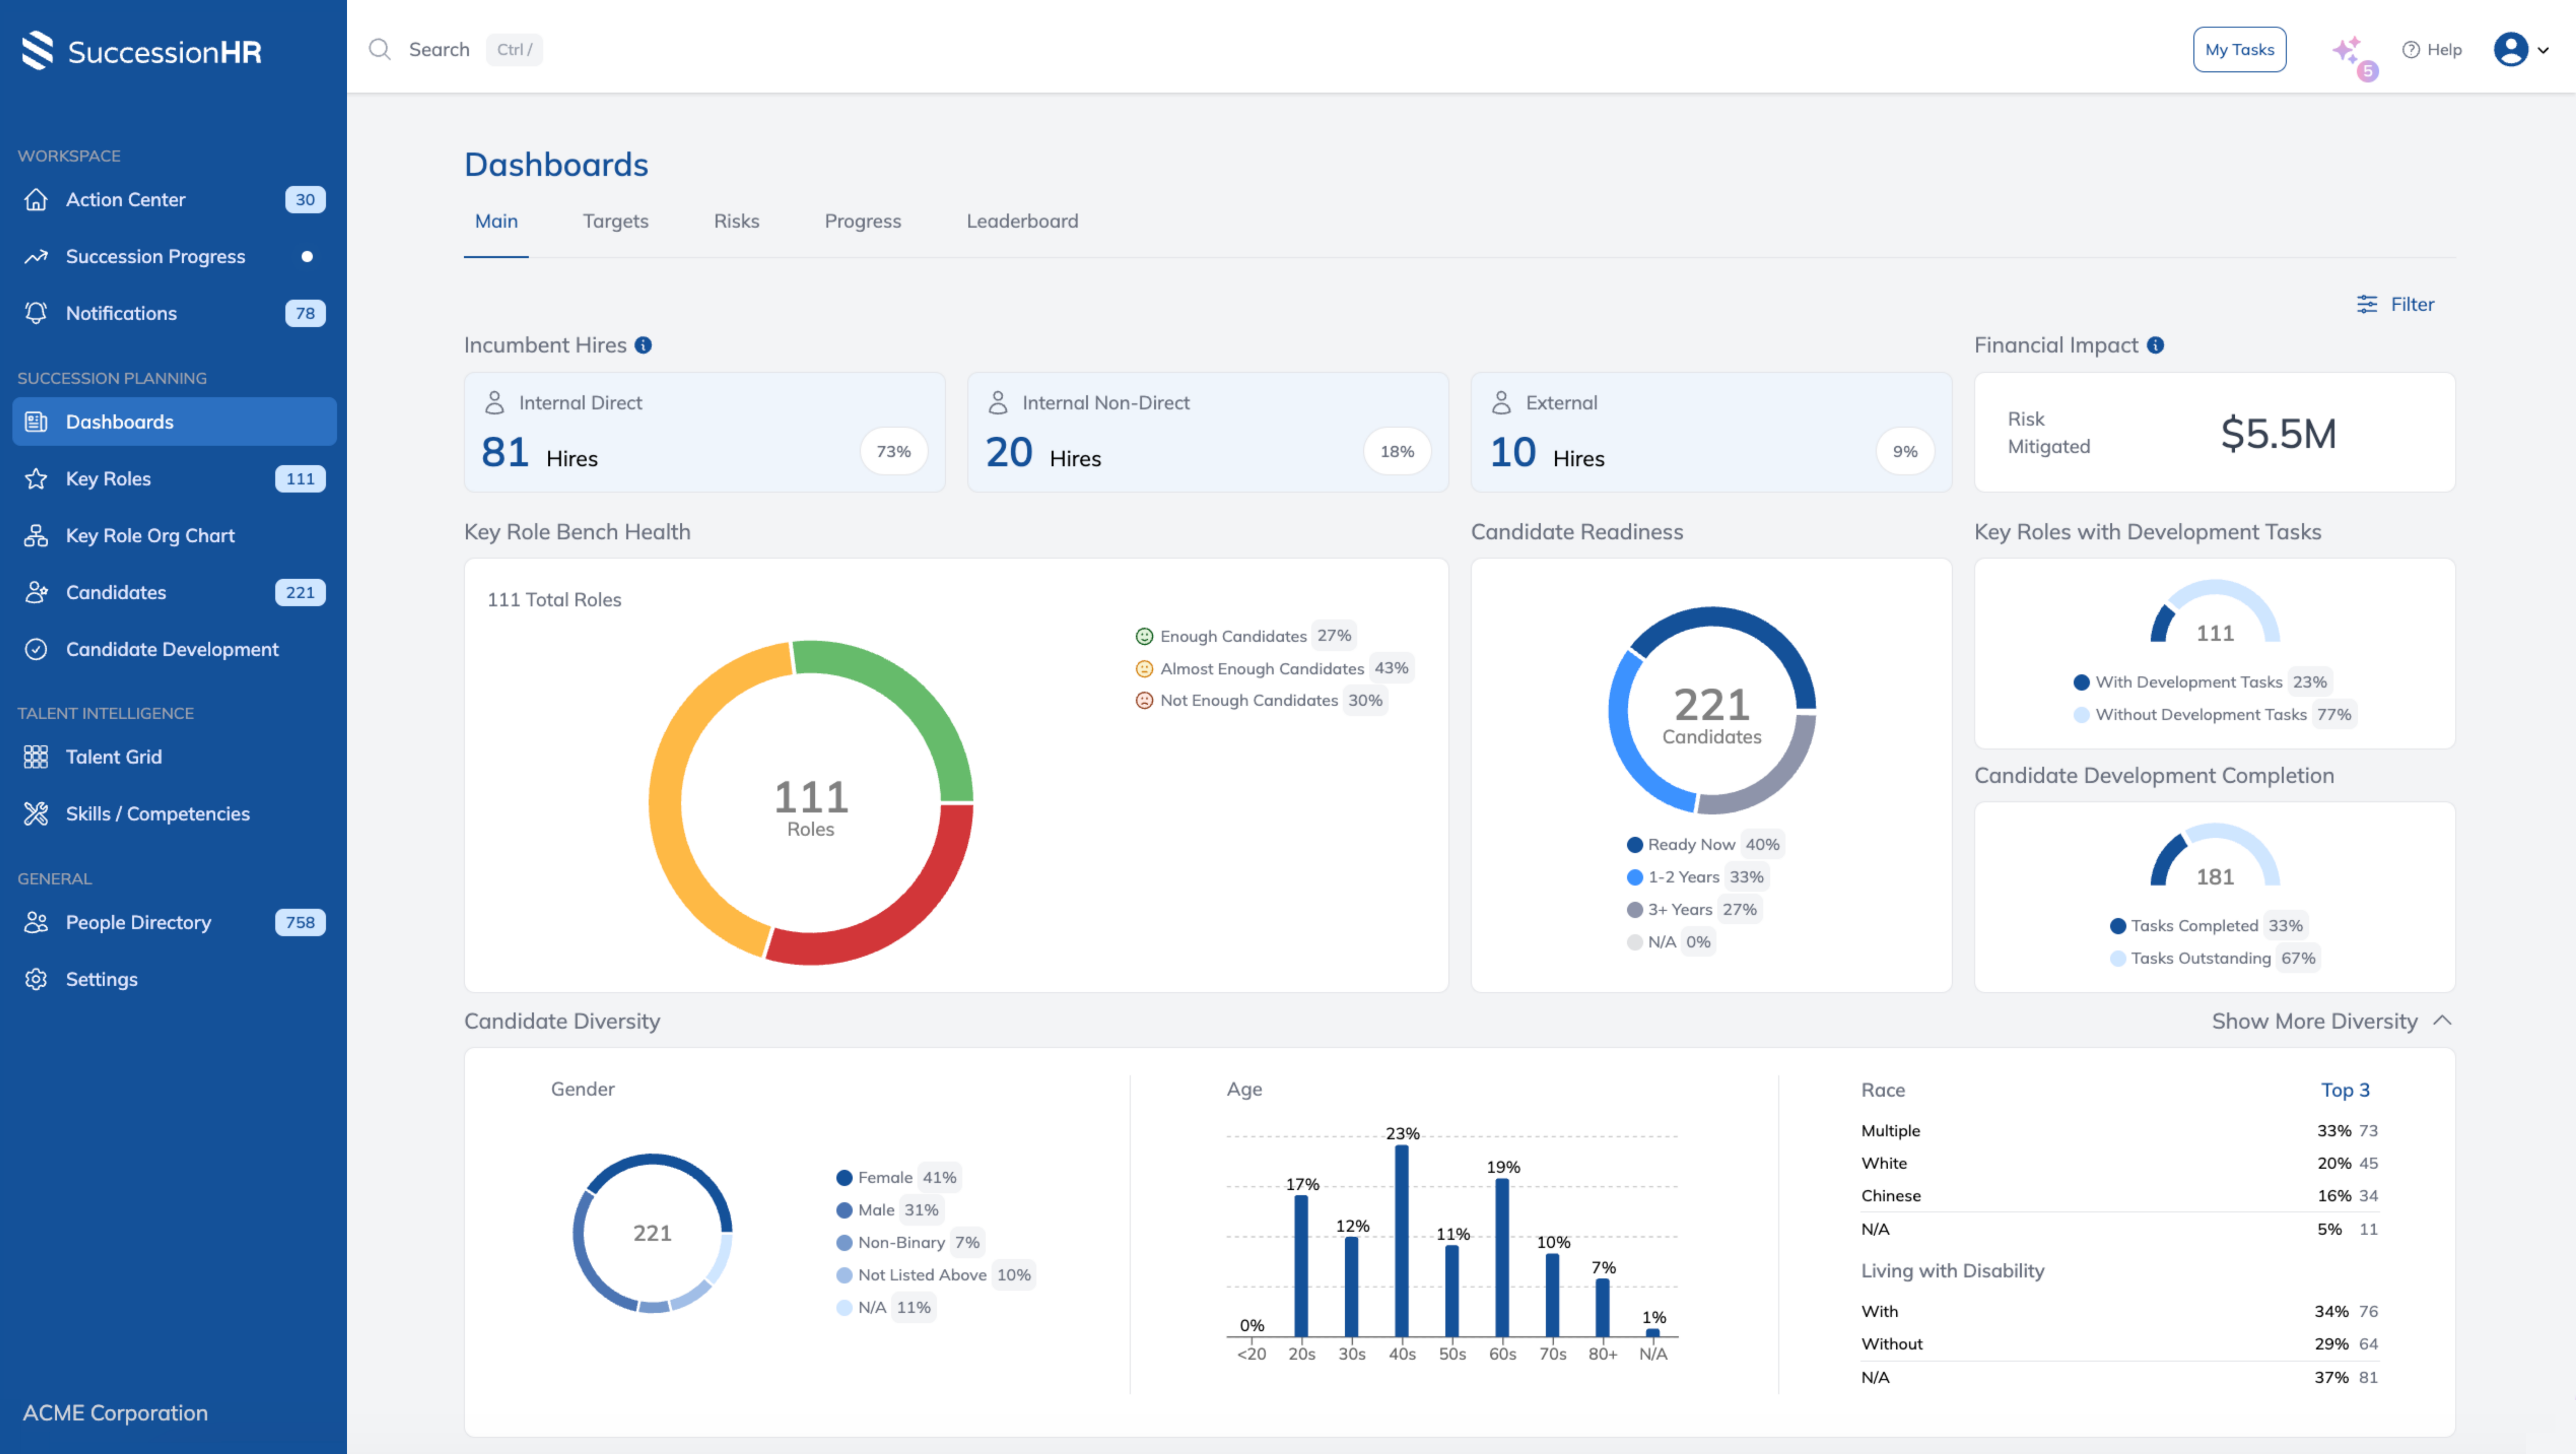Click the Incumbent Hires info icon
2576x1454 pixels.
pos(643,345)
